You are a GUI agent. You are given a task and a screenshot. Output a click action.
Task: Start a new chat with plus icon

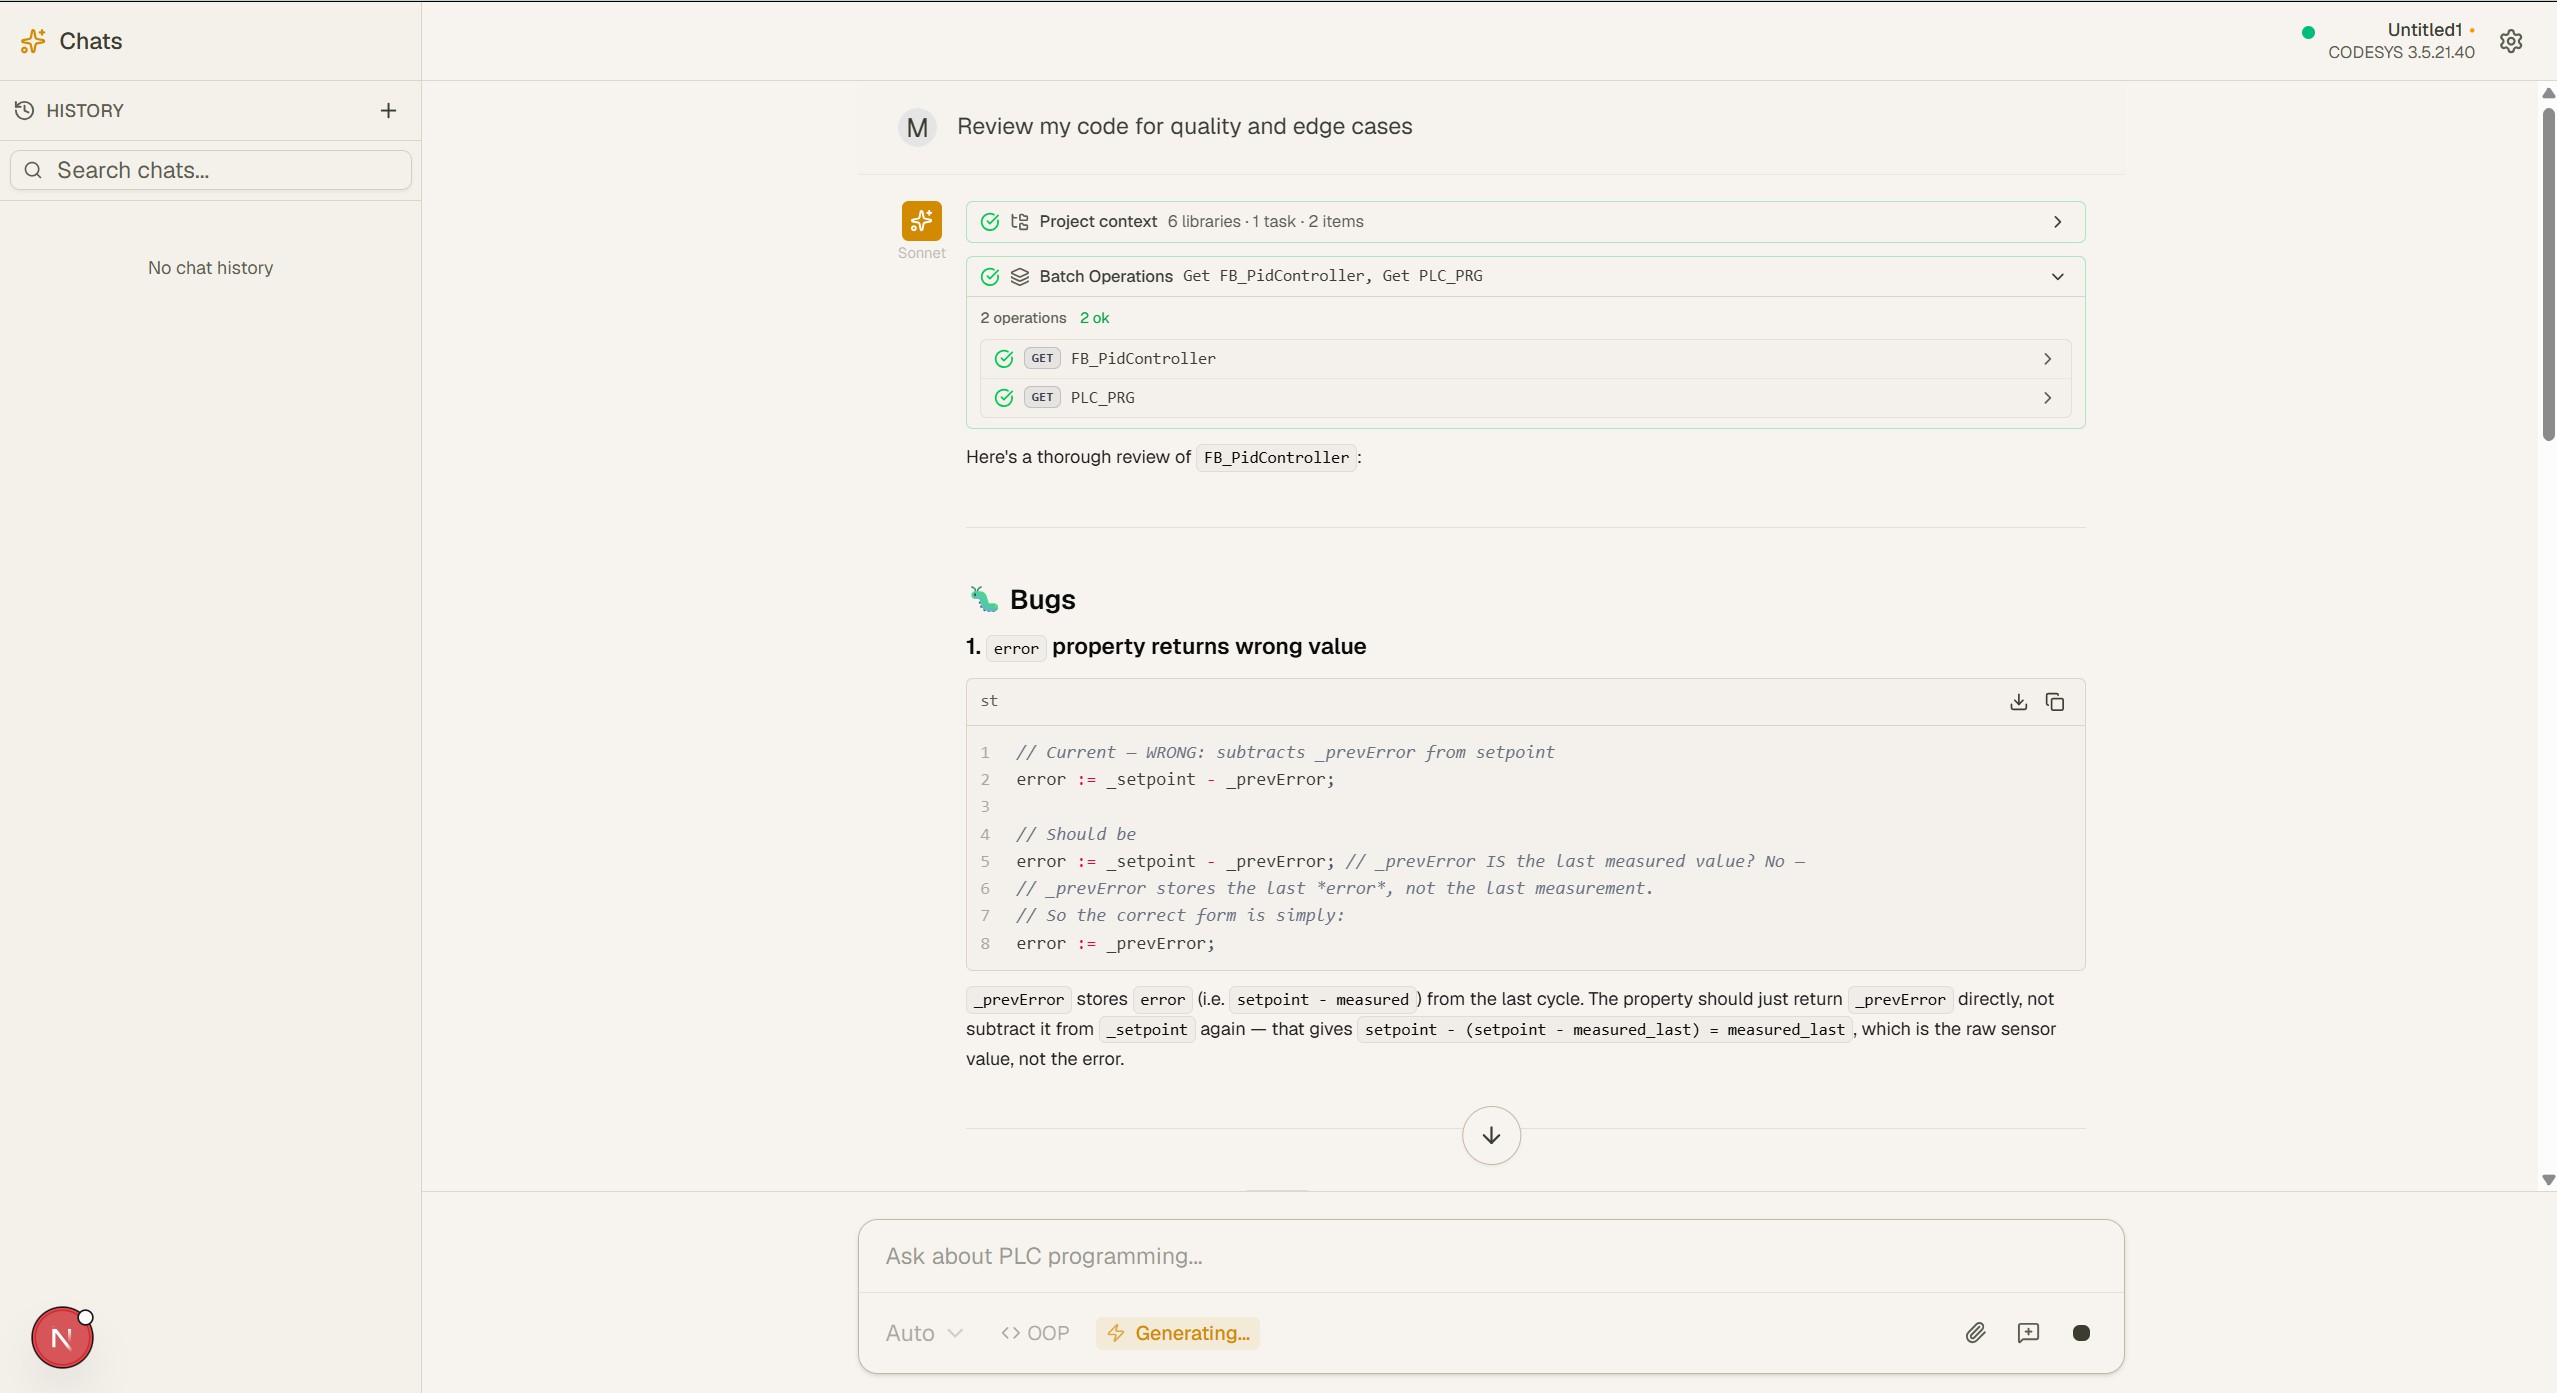pos(388,110)
